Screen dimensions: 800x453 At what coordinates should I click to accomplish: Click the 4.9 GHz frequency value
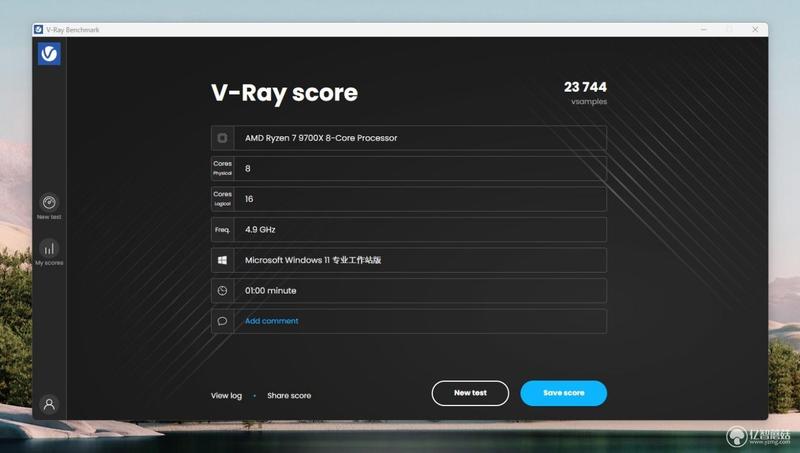point(260,230)
